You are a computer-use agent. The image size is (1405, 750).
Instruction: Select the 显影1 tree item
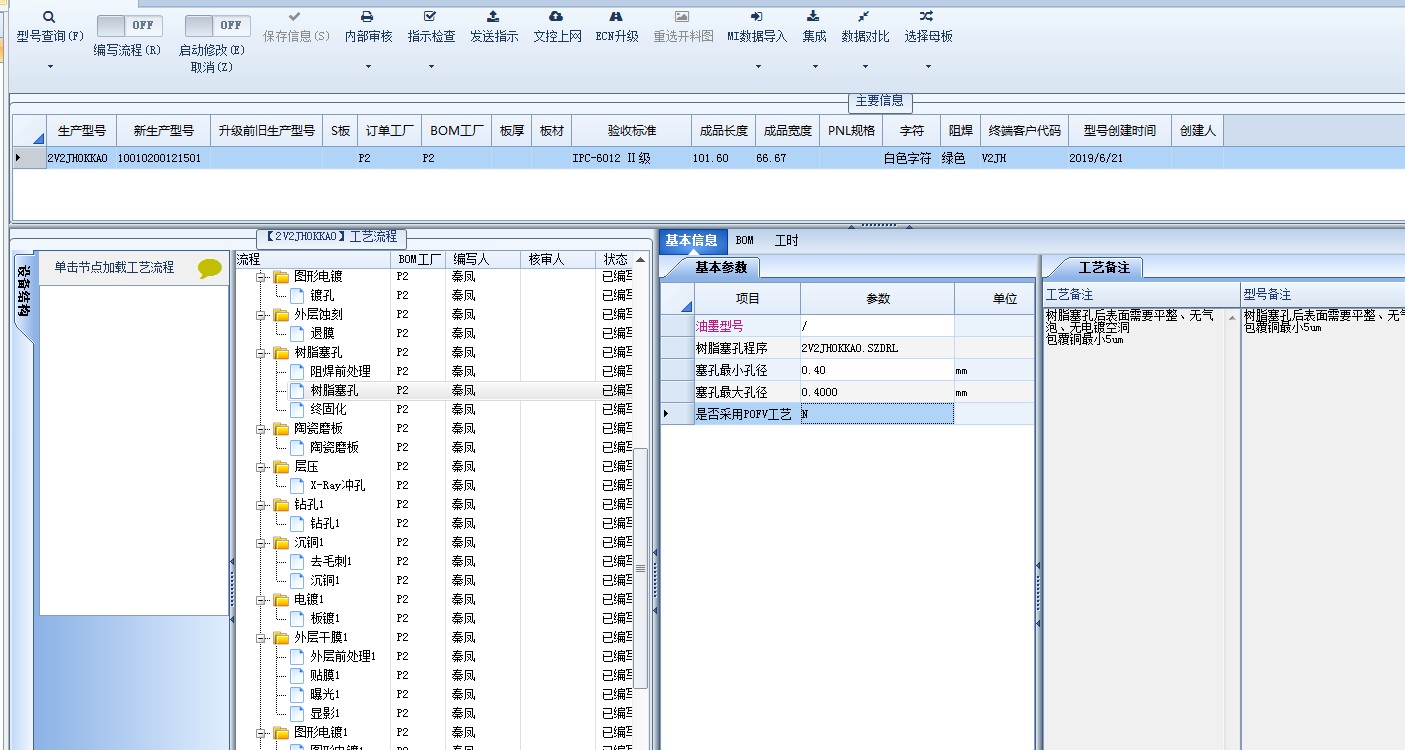click(x=325, y=713)
